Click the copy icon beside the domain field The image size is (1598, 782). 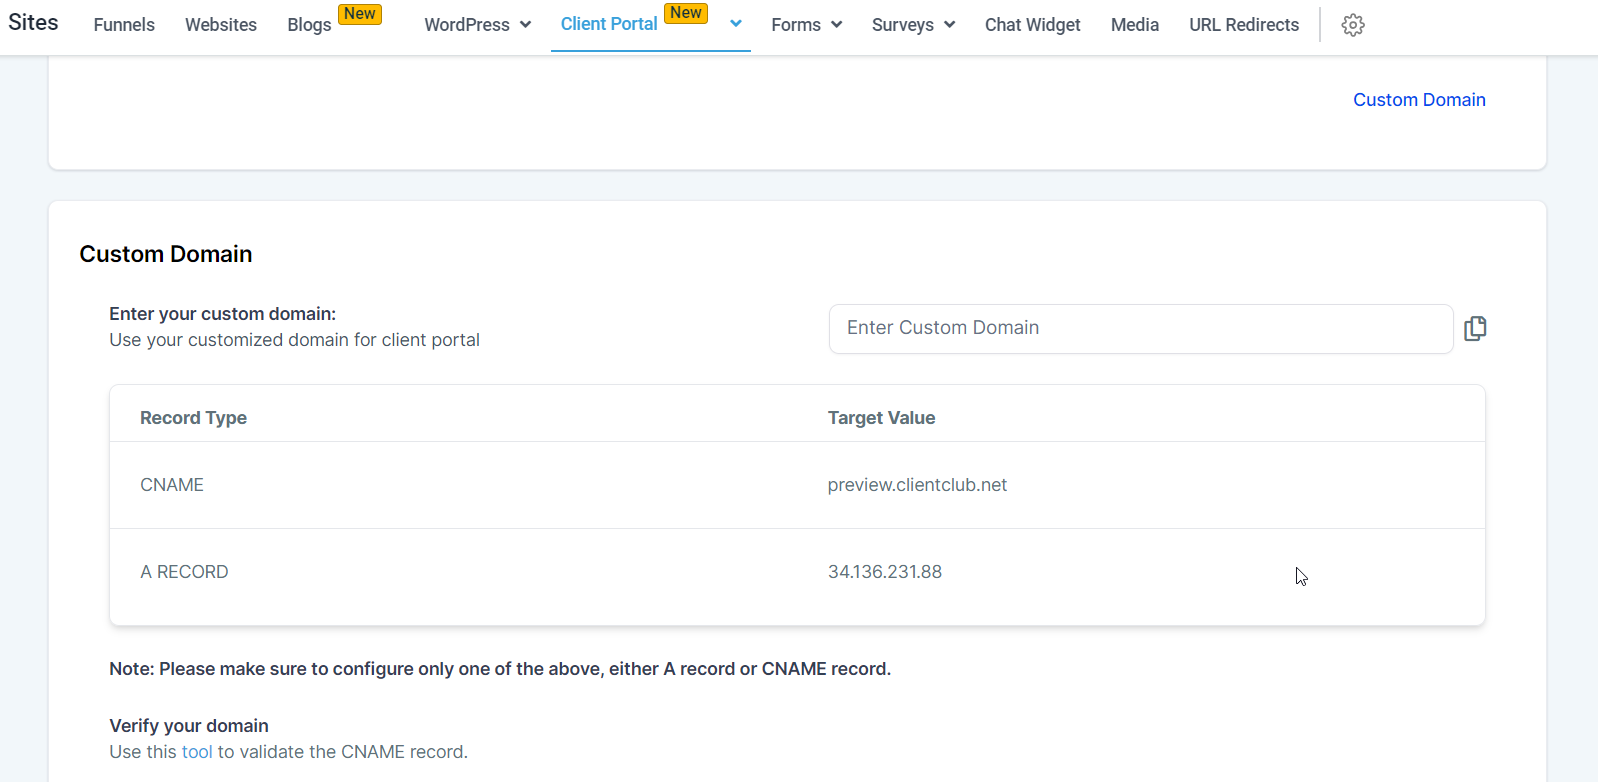pos(1474,329)
